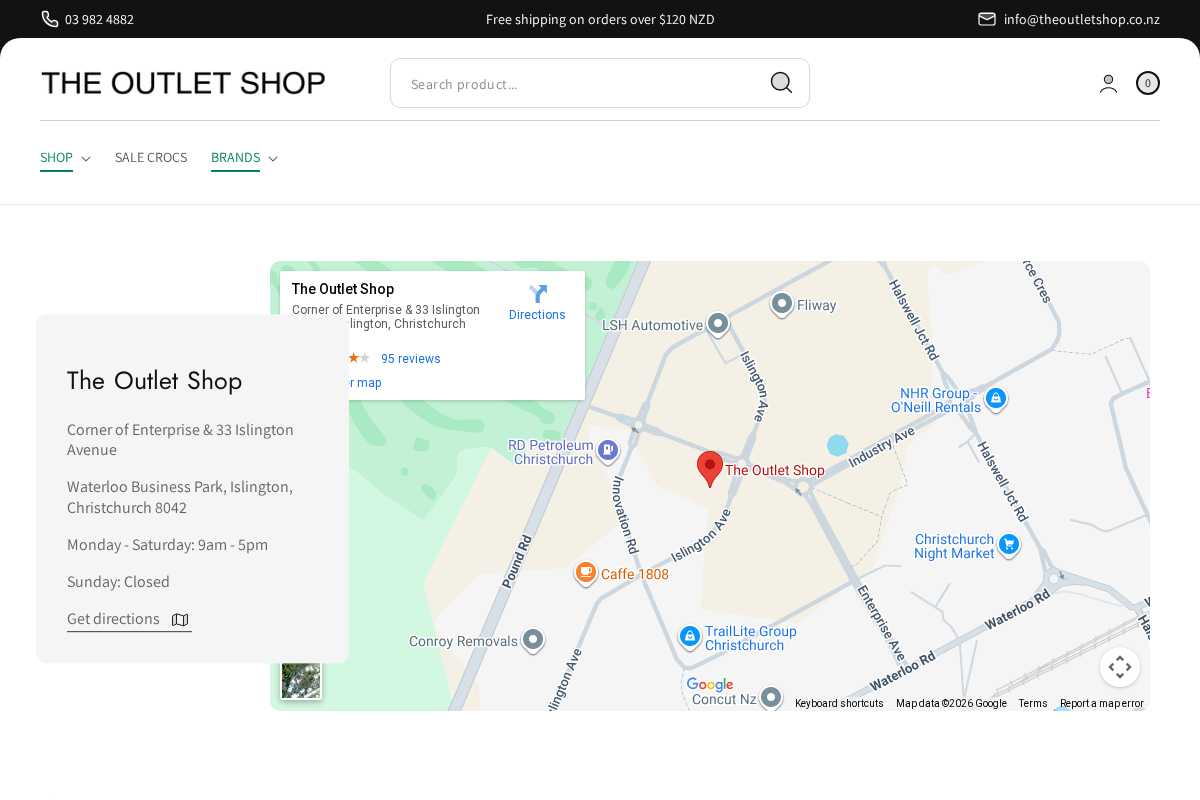Image resolution: width=1200 pixels, height=800 pixels.
Task: Click the TrailLite Group Christchurch map pin
Action: click(x=689, y=637)
